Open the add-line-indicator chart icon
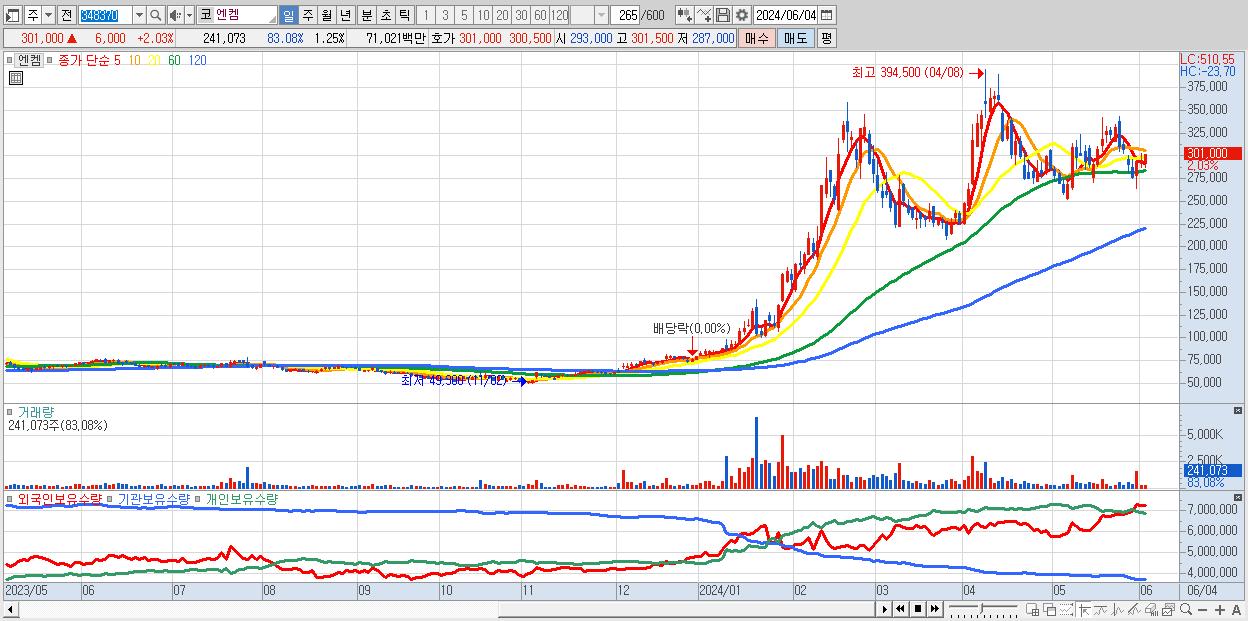The width and height of the screenshot is (1248, 621). [703, 15]
